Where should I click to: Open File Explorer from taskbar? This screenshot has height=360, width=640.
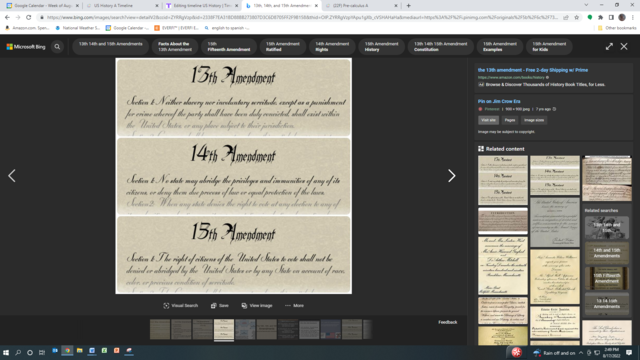click(x=80, y=351)
